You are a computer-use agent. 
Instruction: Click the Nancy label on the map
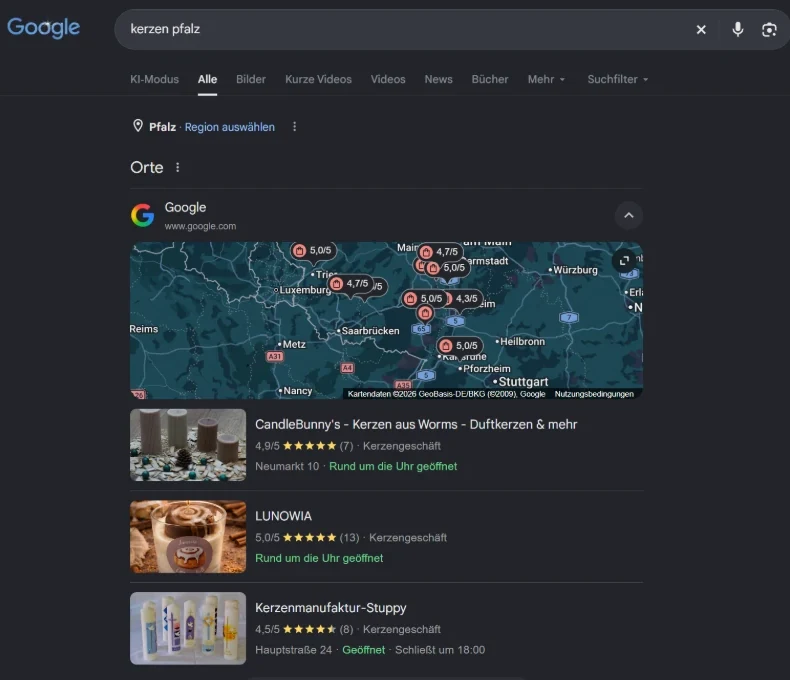click(x=296, y=391)
